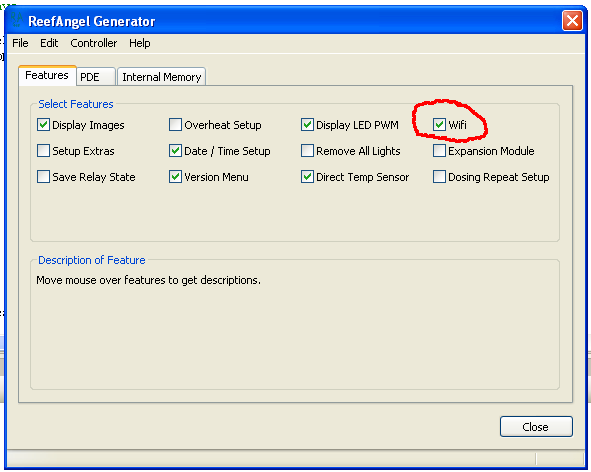Click the Close button

536,426
